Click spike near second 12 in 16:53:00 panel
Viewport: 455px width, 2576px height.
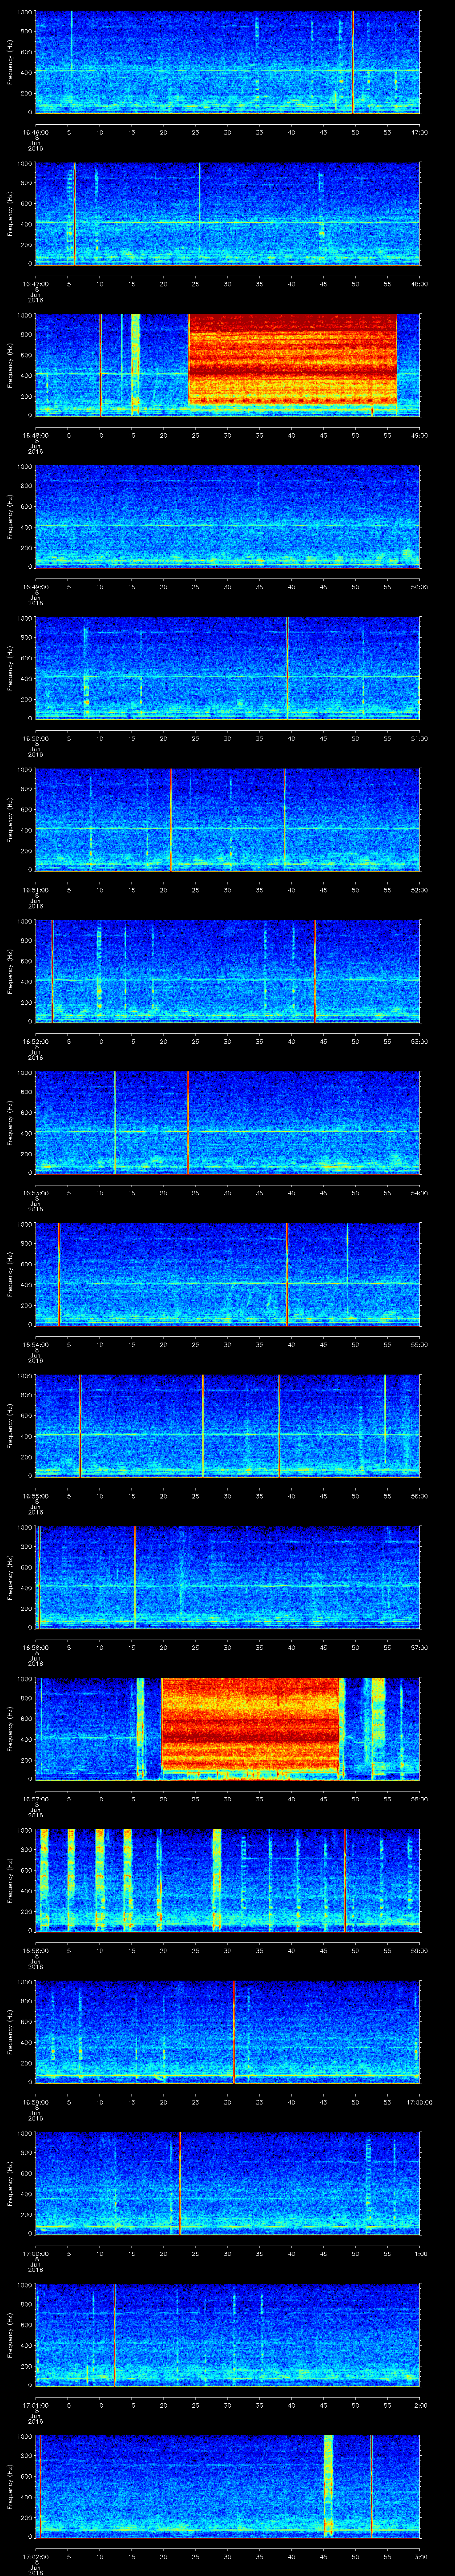tap(114, 1122)
